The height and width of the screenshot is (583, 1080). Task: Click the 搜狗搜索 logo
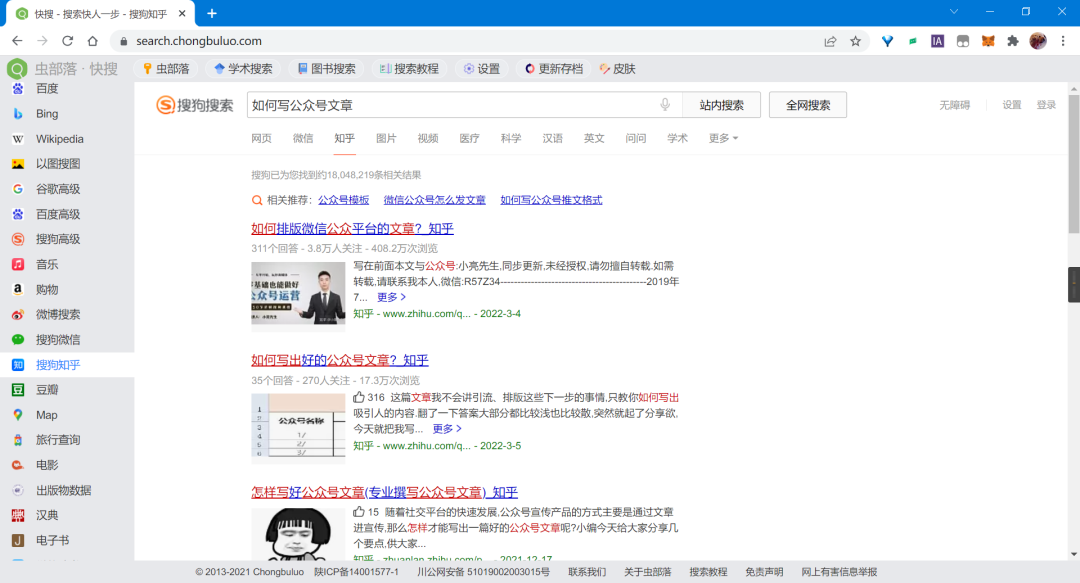tap(194, 105)
